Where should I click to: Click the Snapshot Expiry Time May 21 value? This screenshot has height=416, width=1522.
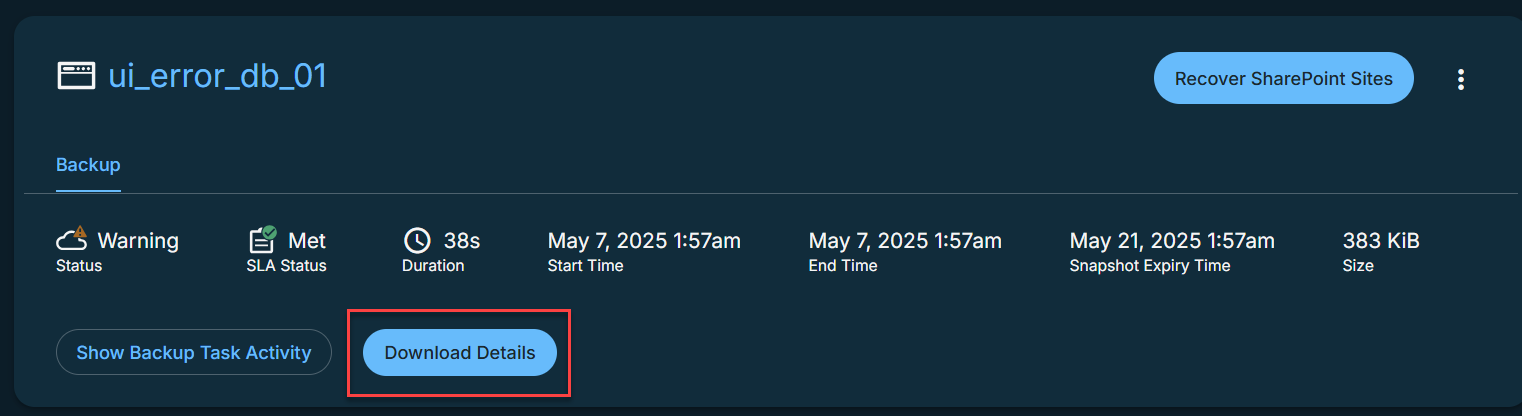[x=1172, y=241]
